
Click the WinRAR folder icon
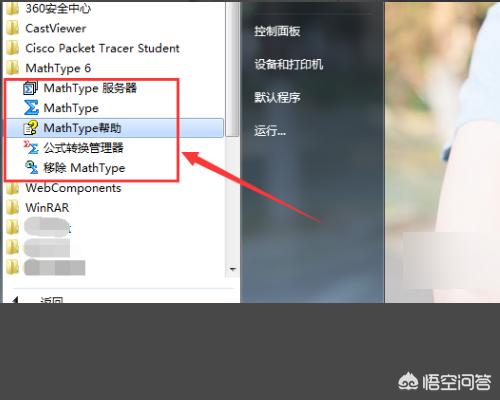pyautogui.click(x=13, y=208)
